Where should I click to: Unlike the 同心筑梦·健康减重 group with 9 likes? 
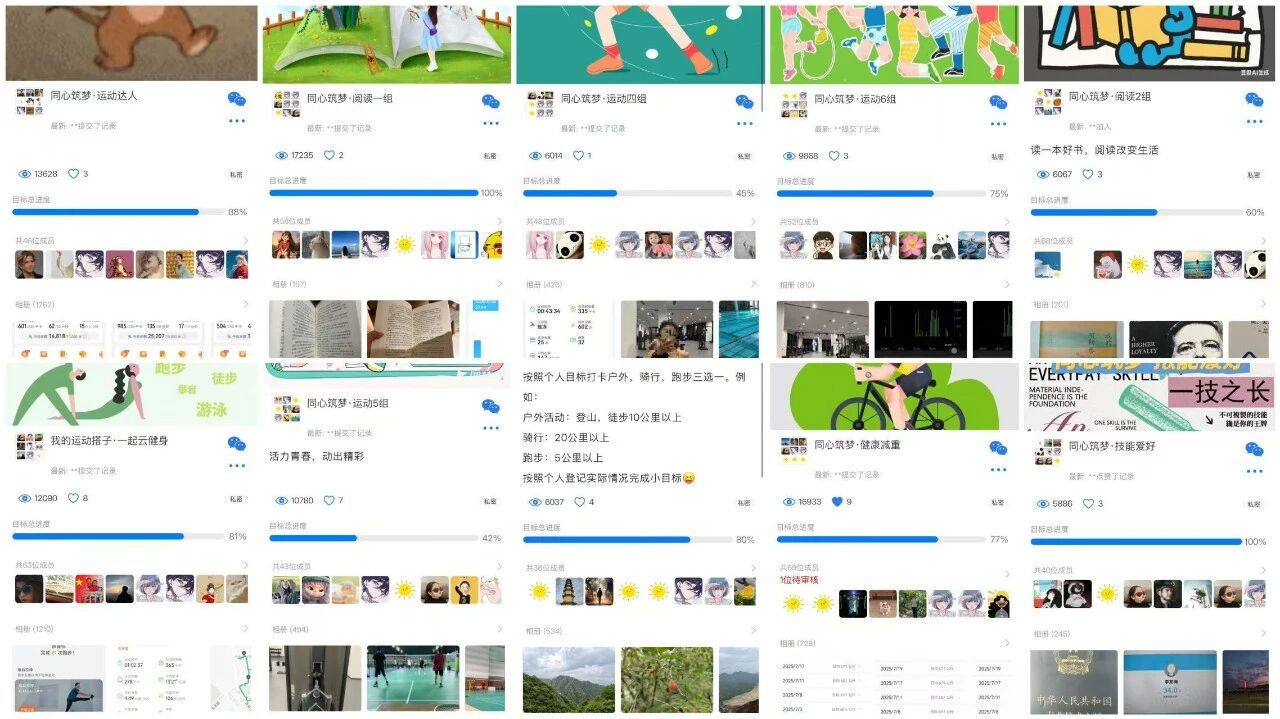(836, 502)
